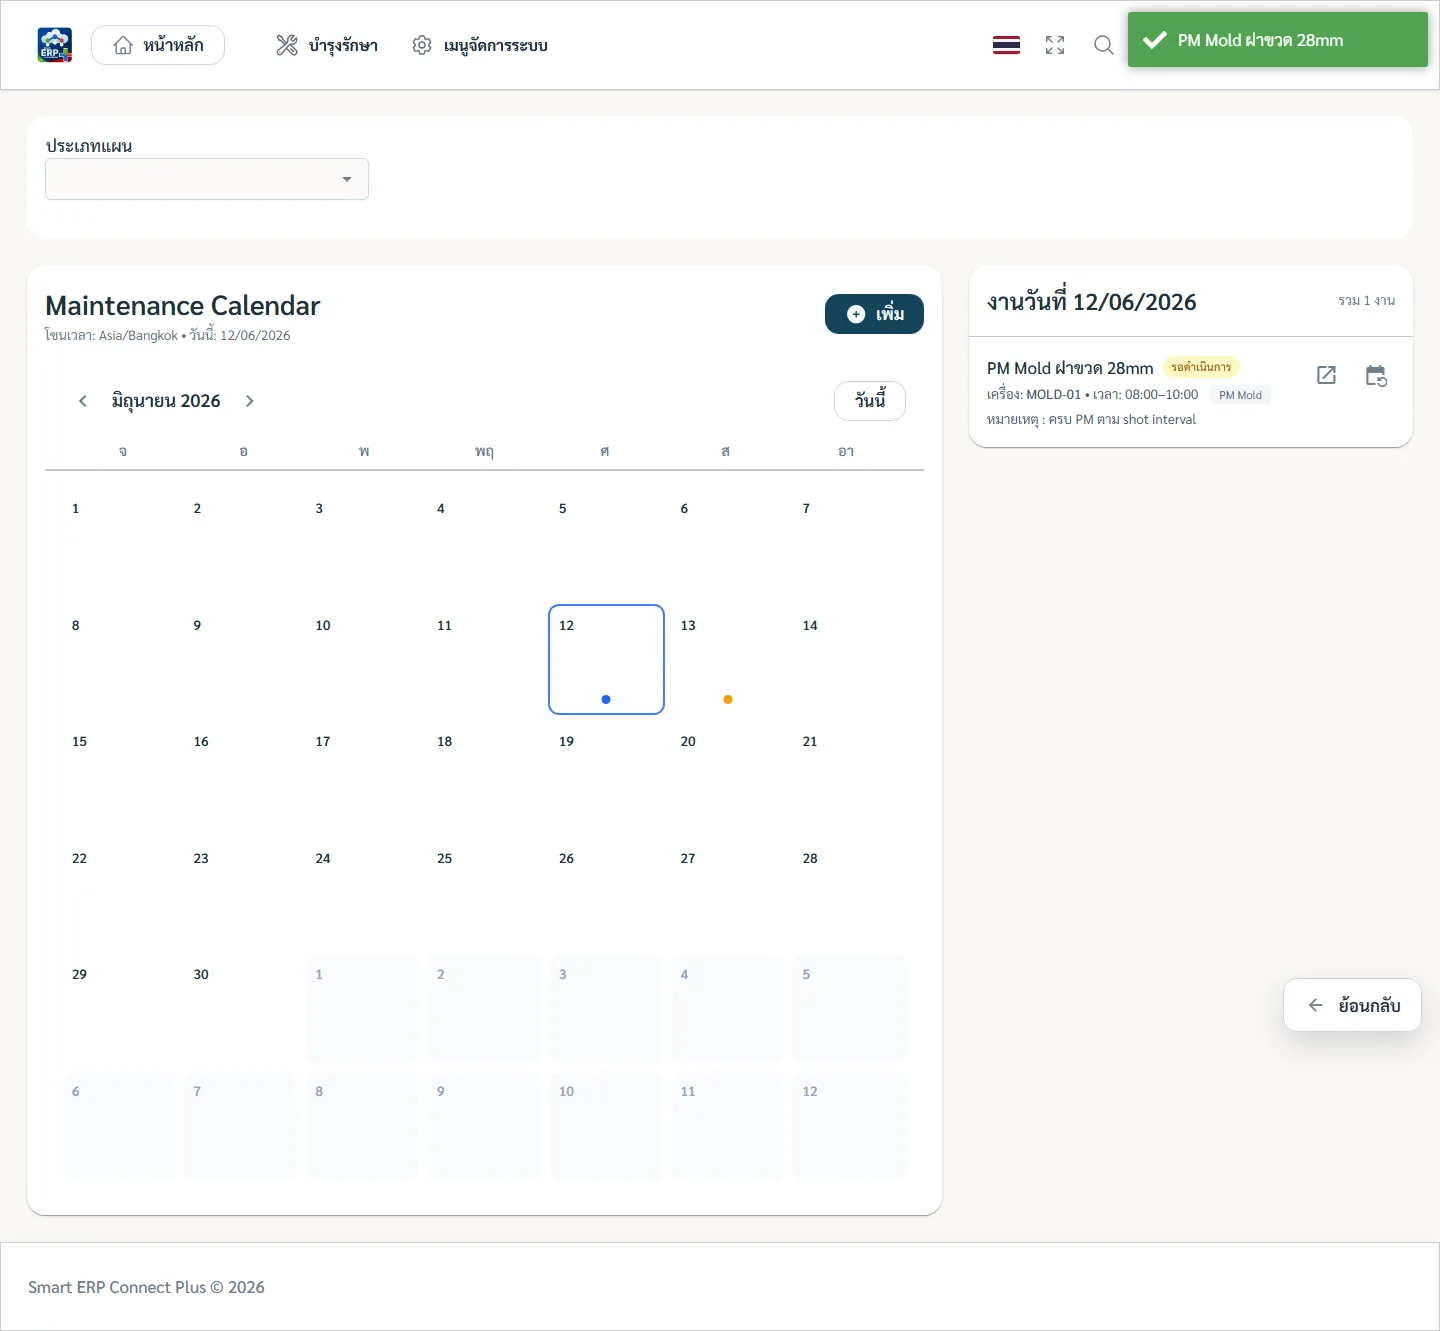Viewport: 1440px width, 1331px height.
Task: Click the รอดำเนินการ status badge
Action: click(1201, 367)
